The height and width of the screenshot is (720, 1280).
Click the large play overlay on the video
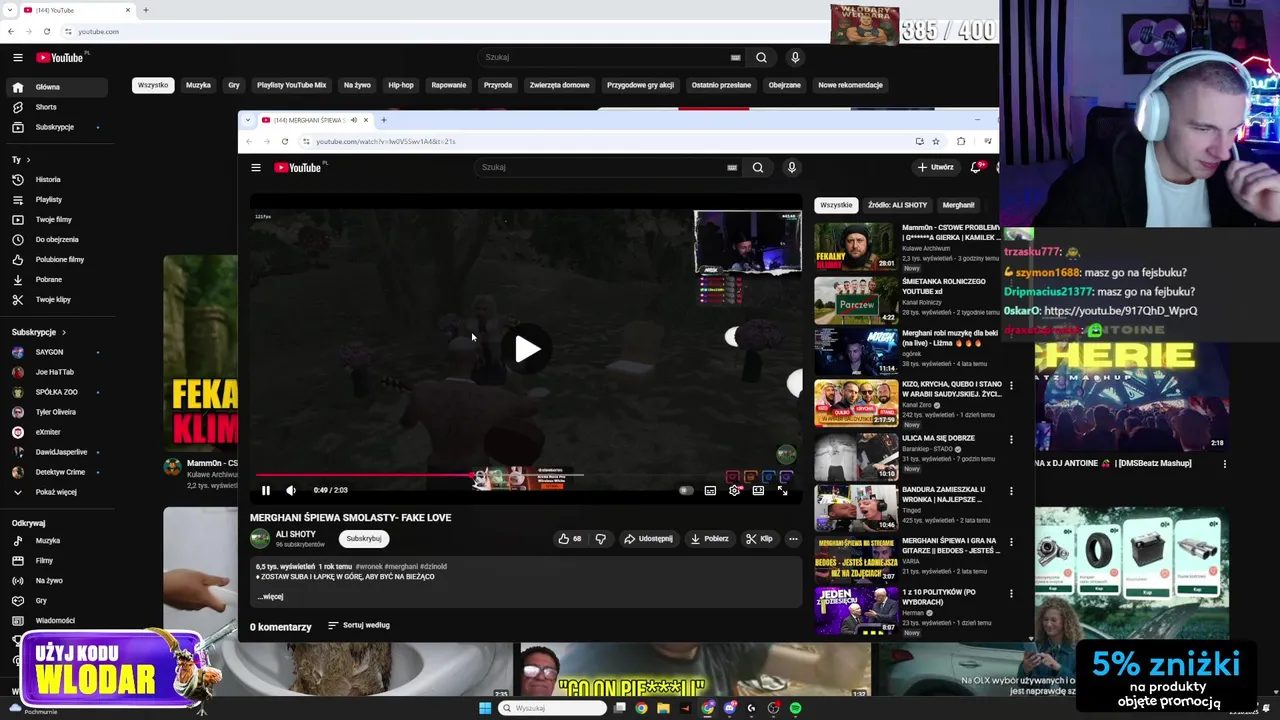(527, 348)
